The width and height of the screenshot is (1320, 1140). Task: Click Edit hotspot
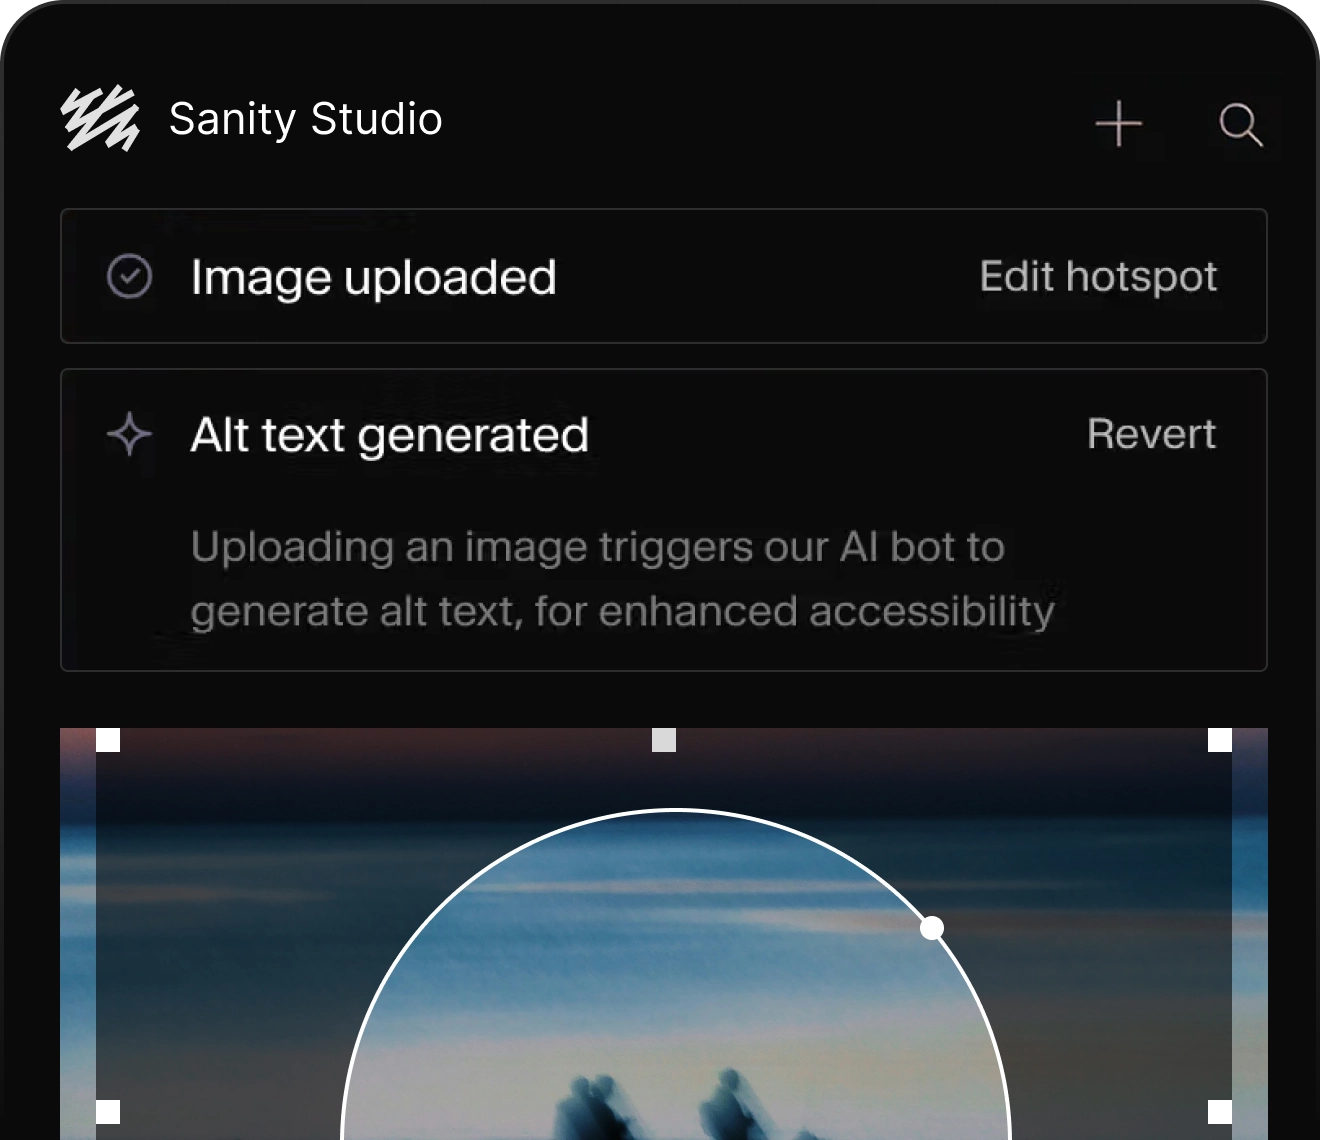pos(1098,277)
